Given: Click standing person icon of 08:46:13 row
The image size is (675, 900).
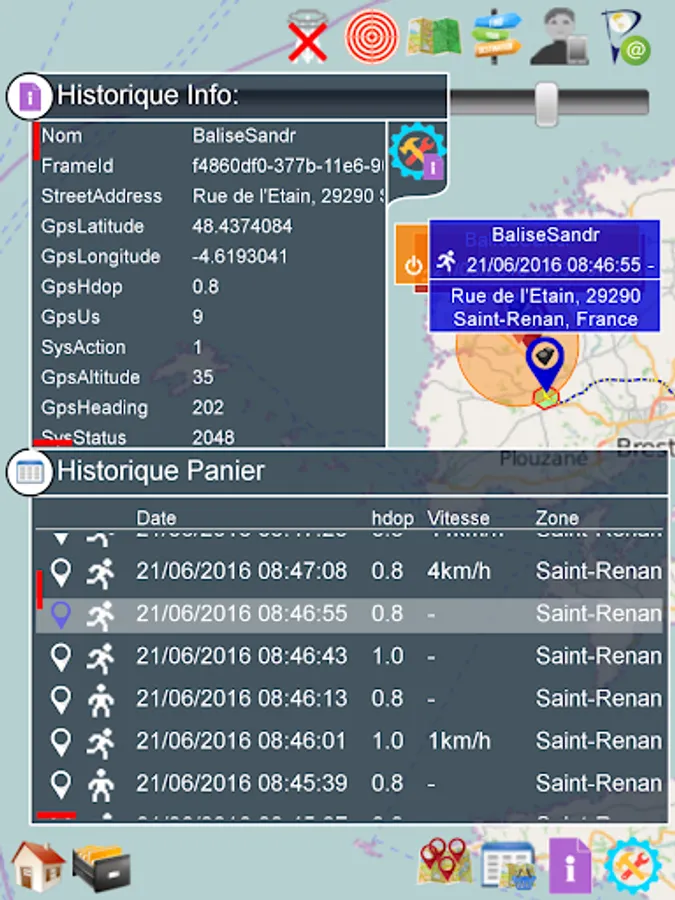Looking at the screenshot, I should tap(100, 700).
